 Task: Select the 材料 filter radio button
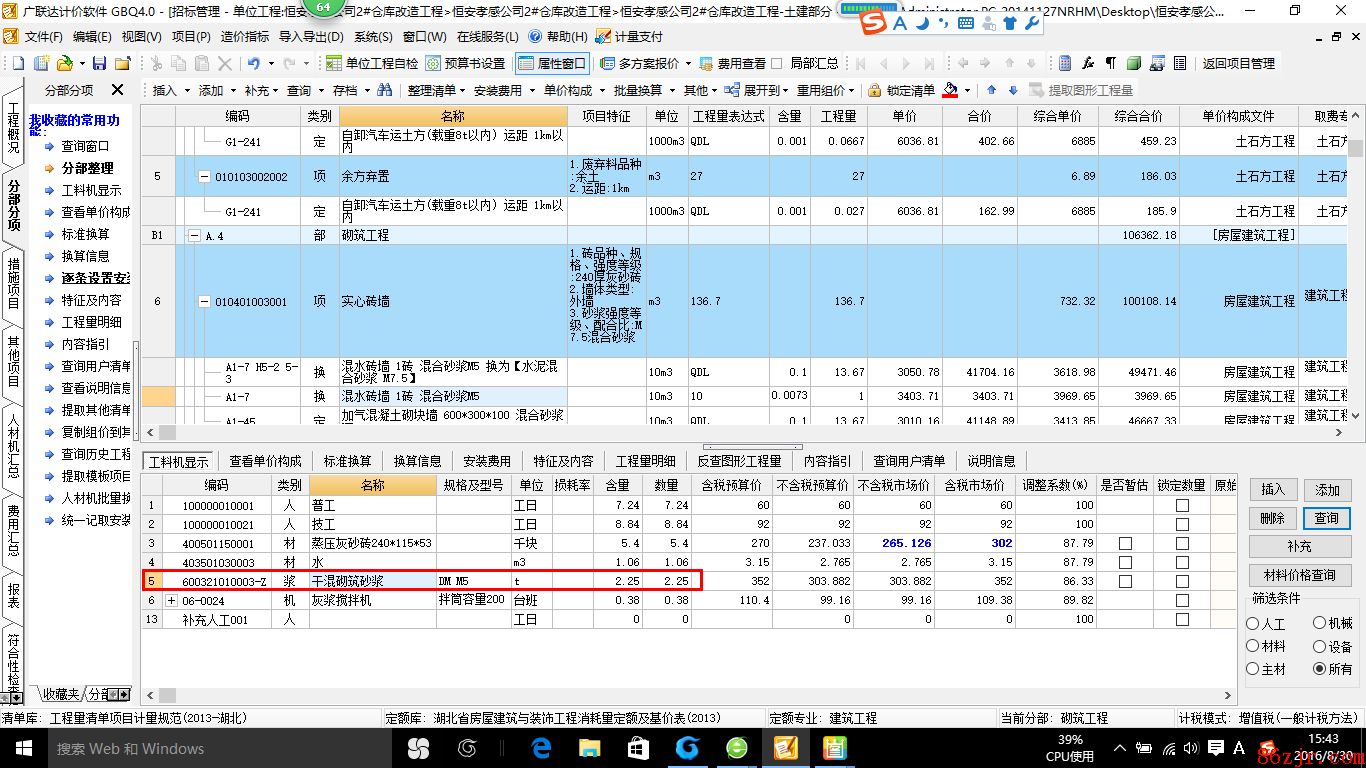tap(1253, 647)
